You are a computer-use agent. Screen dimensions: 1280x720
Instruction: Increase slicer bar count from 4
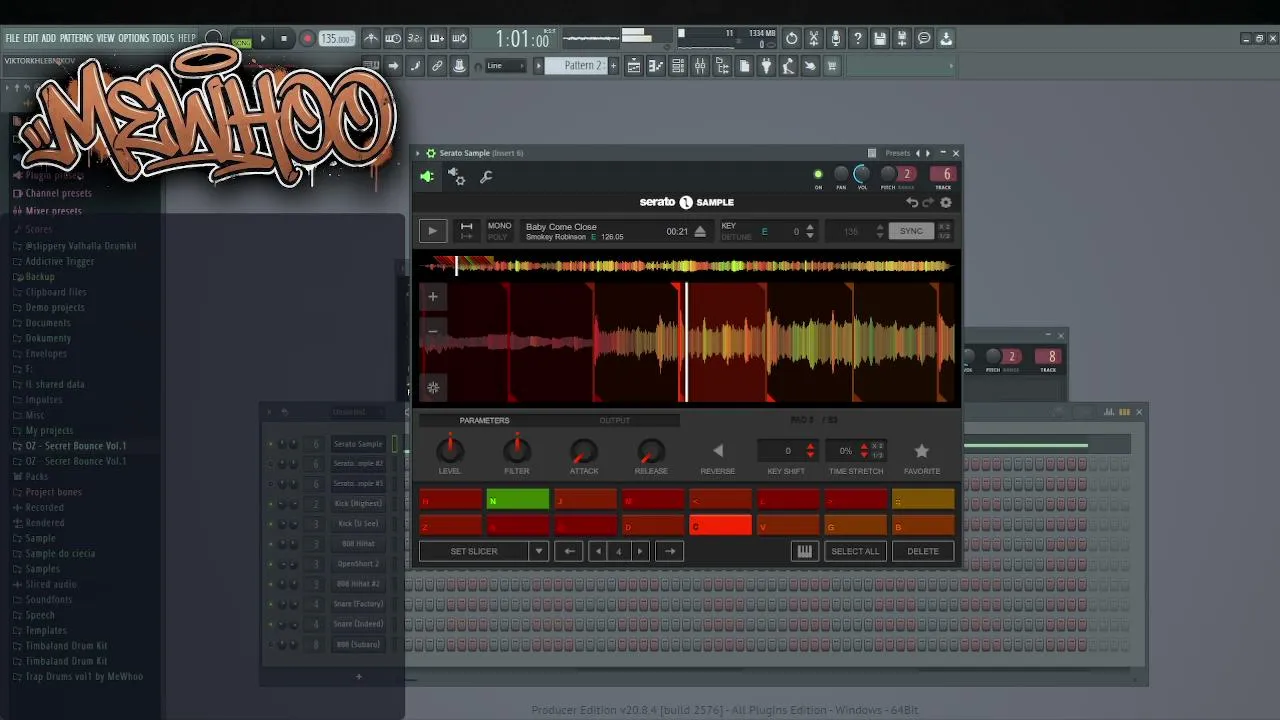[641, 551]
